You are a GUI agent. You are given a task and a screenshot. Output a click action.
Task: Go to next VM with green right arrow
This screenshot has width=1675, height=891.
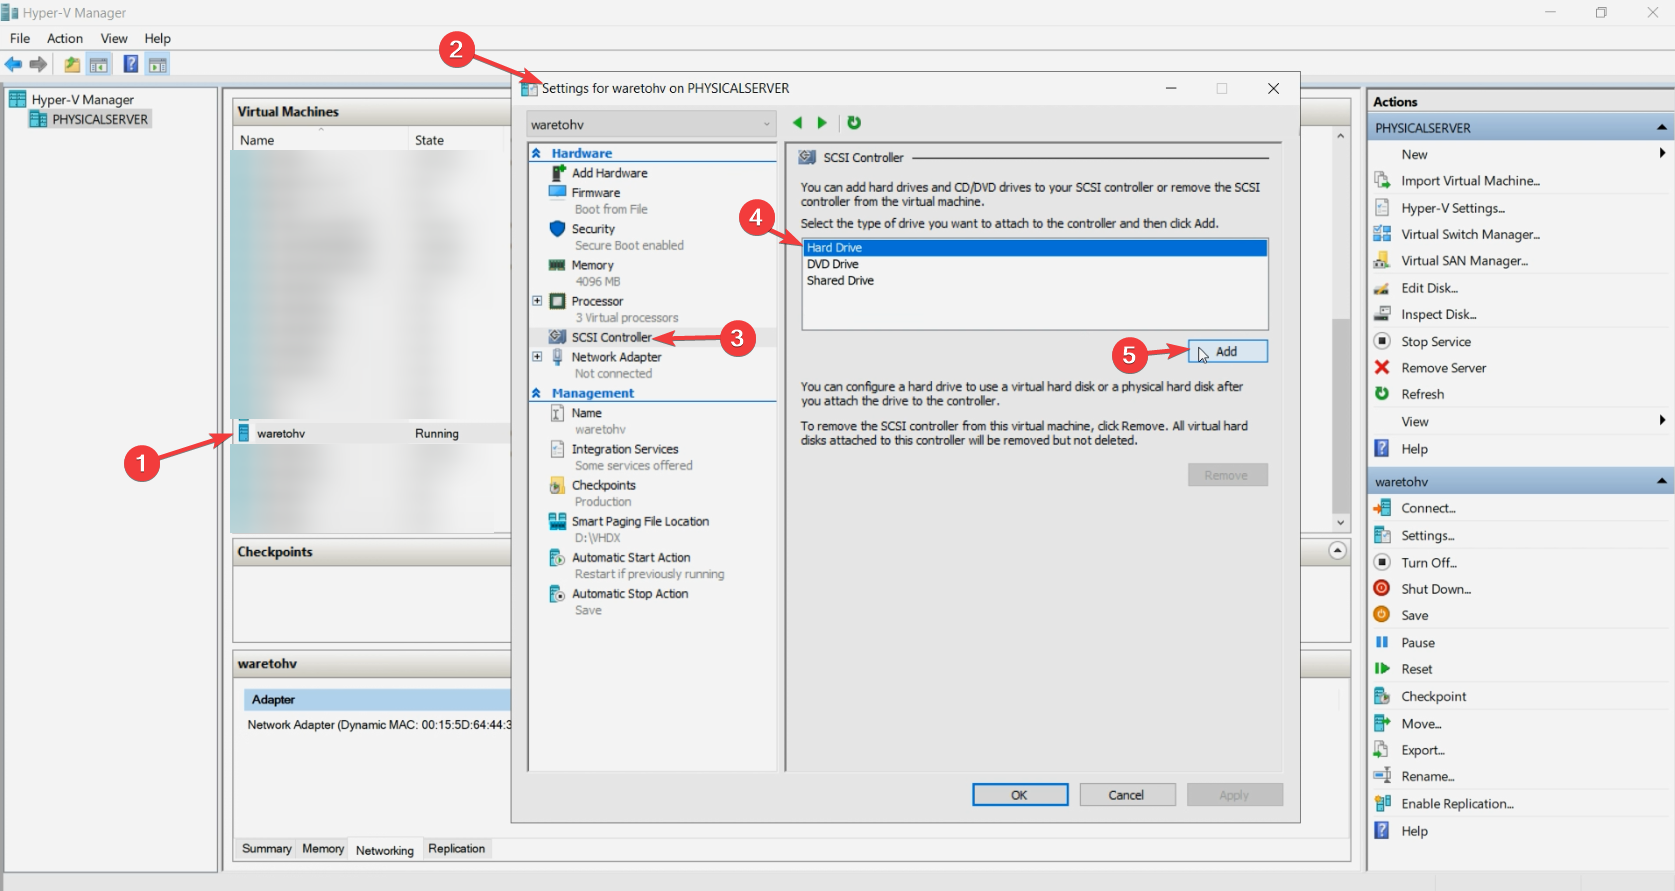tap(822, 123)
